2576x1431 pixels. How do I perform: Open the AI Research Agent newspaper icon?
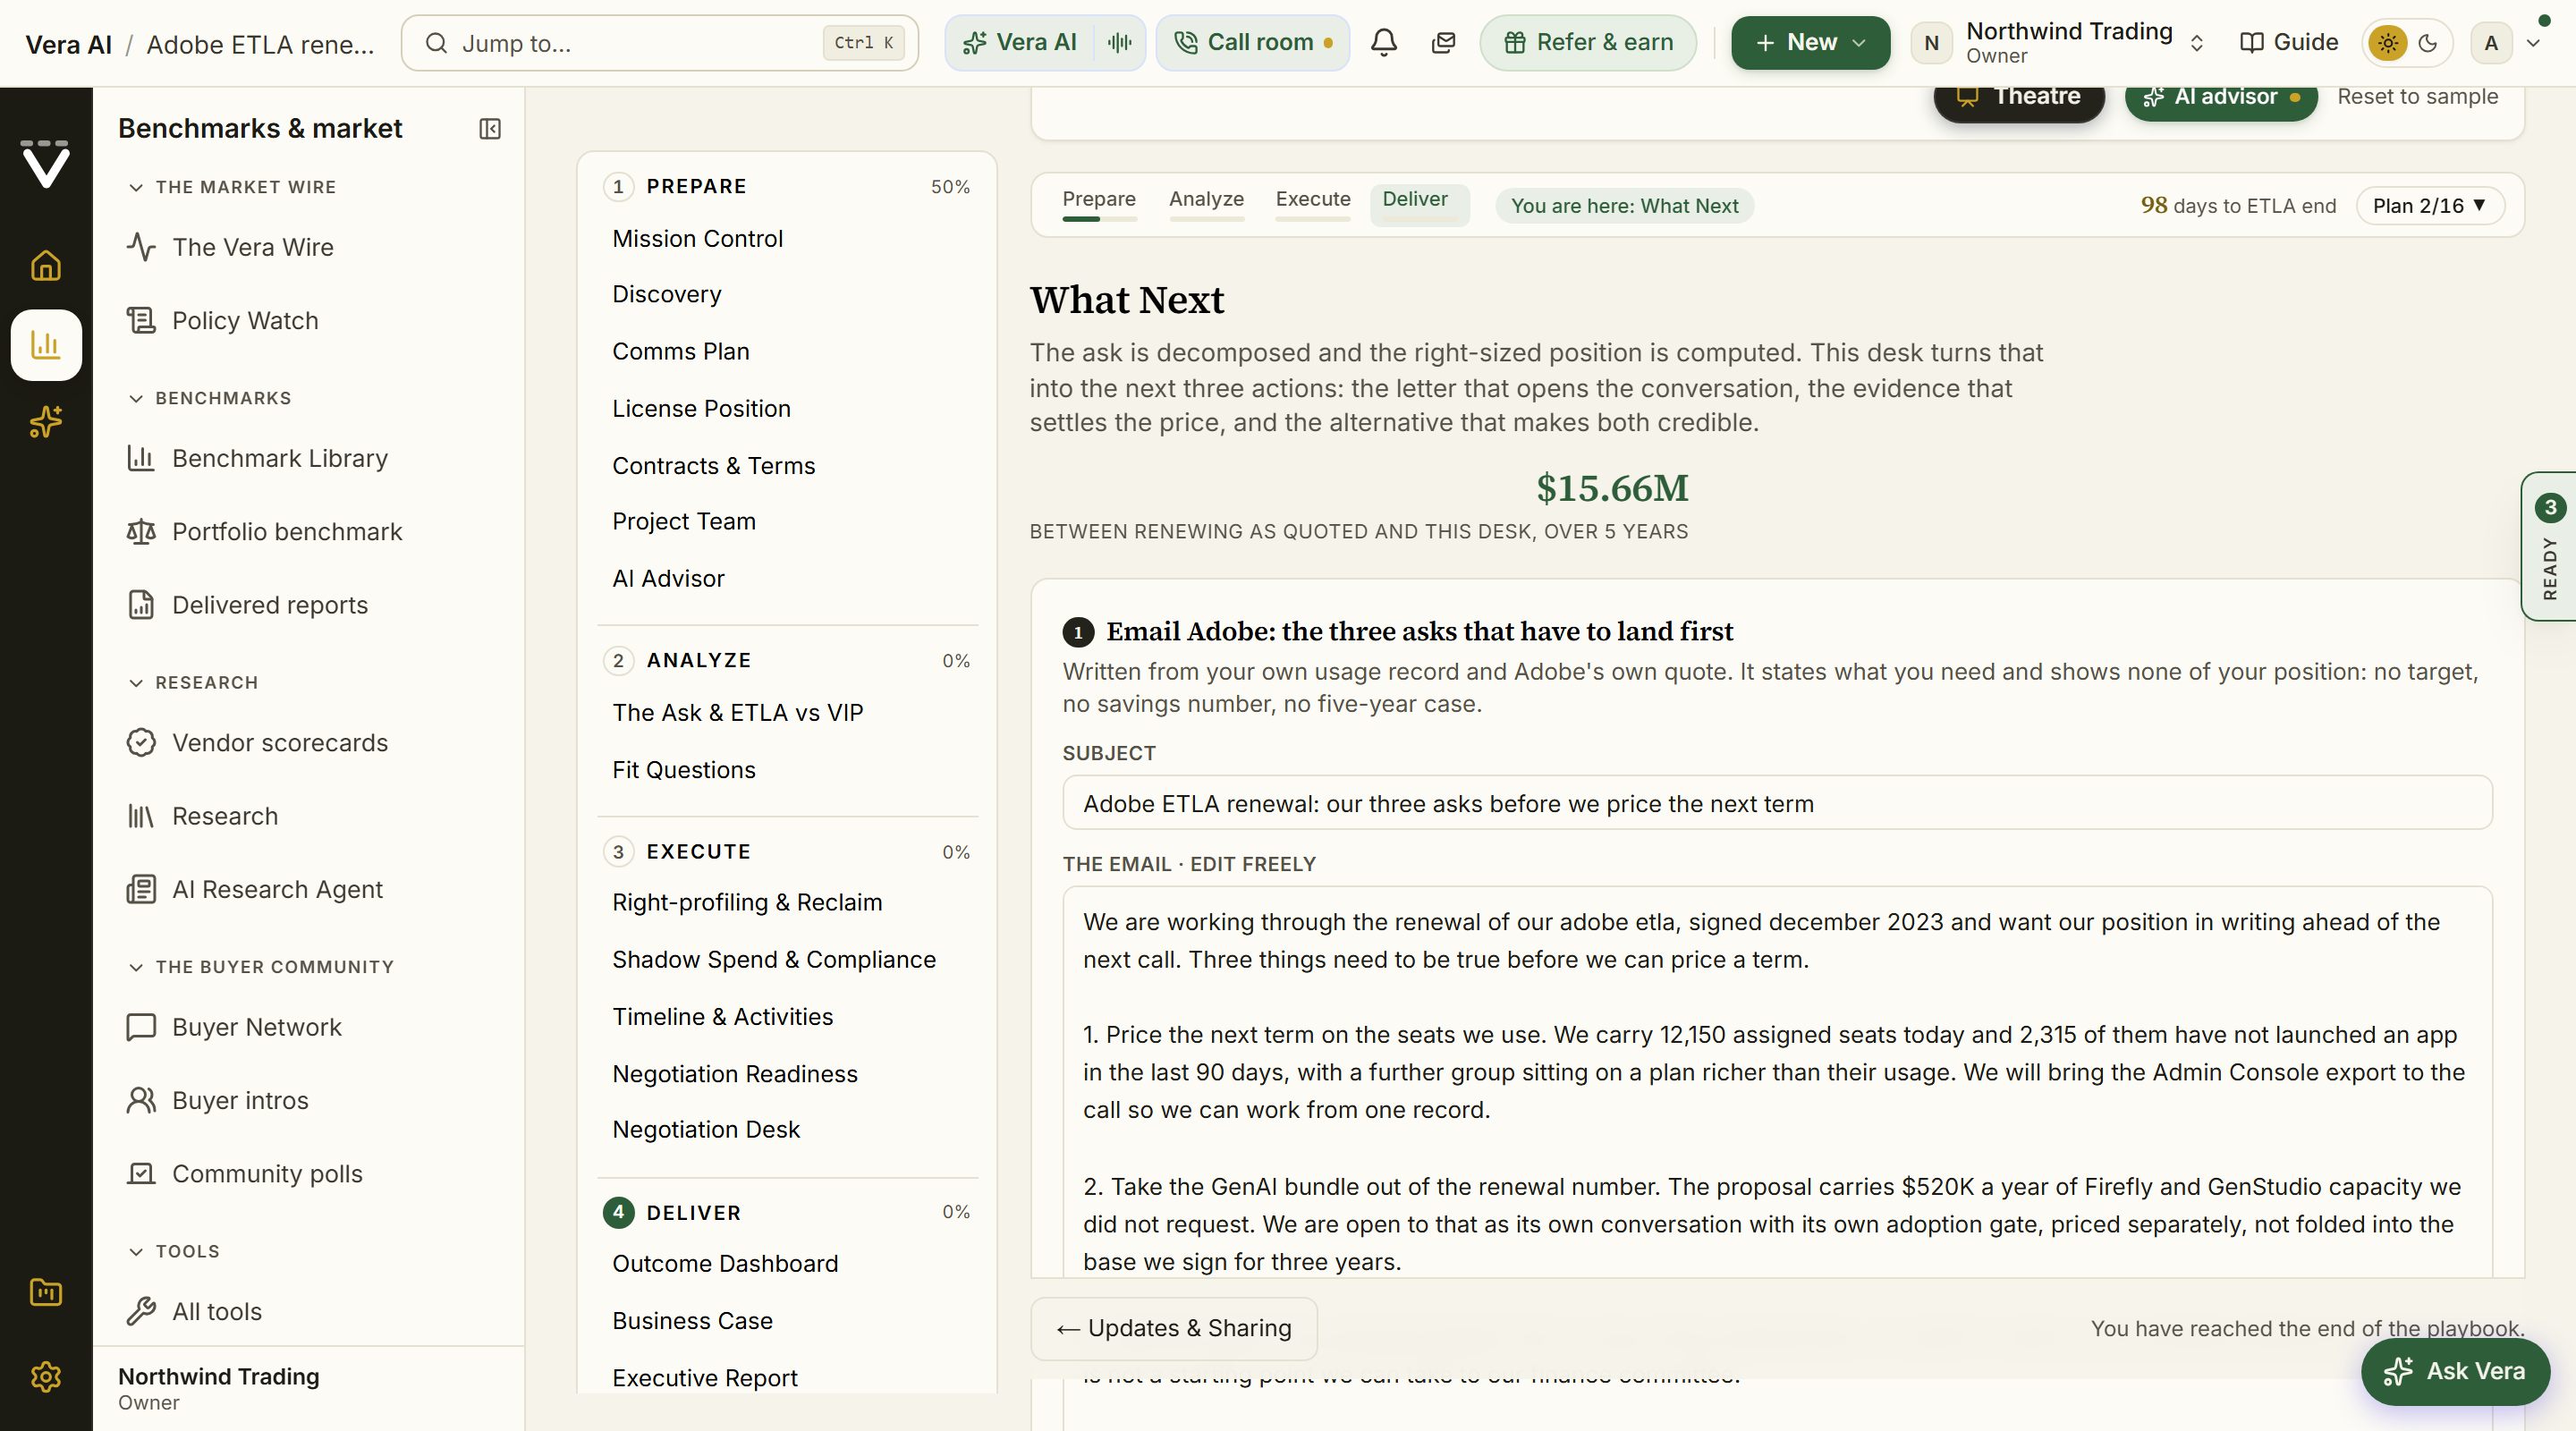141,889
